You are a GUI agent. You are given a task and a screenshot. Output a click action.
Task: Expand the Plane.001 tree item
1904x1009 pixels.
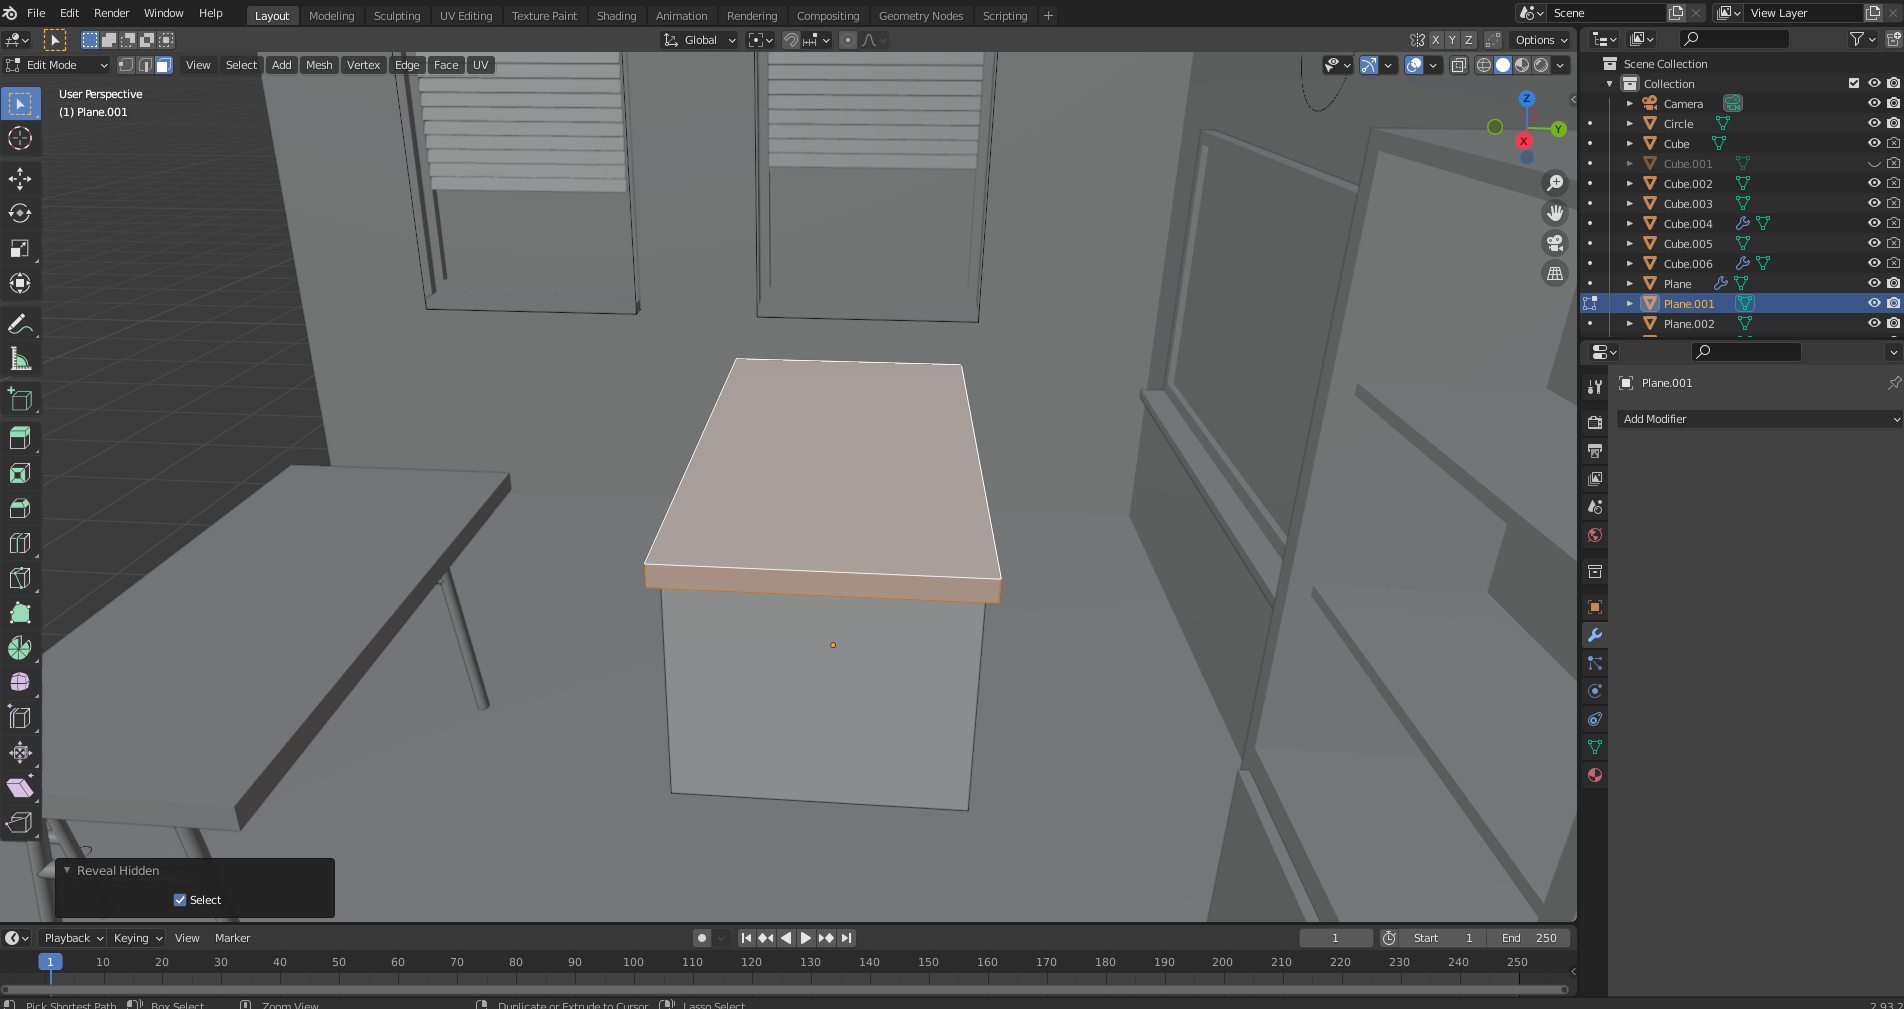(1630, 303)
